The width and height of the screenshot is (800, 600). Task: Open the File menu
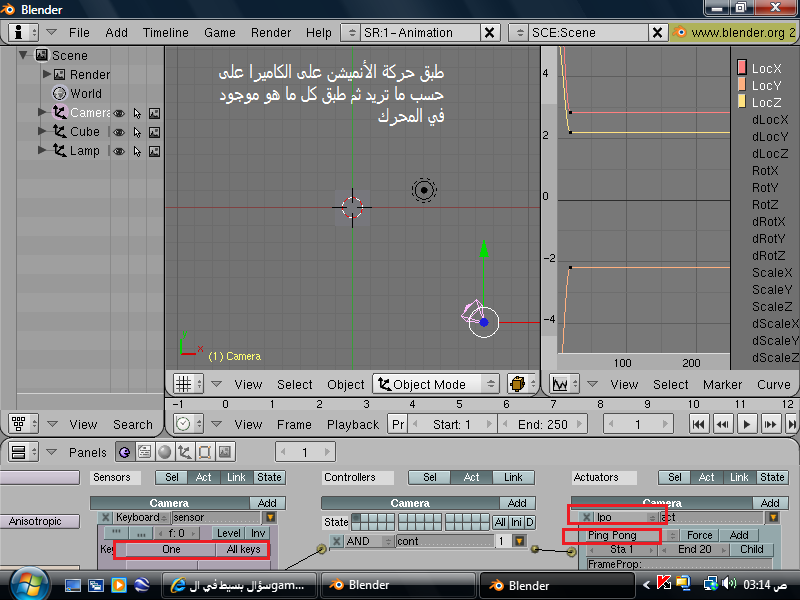click(x=79, y=33)
